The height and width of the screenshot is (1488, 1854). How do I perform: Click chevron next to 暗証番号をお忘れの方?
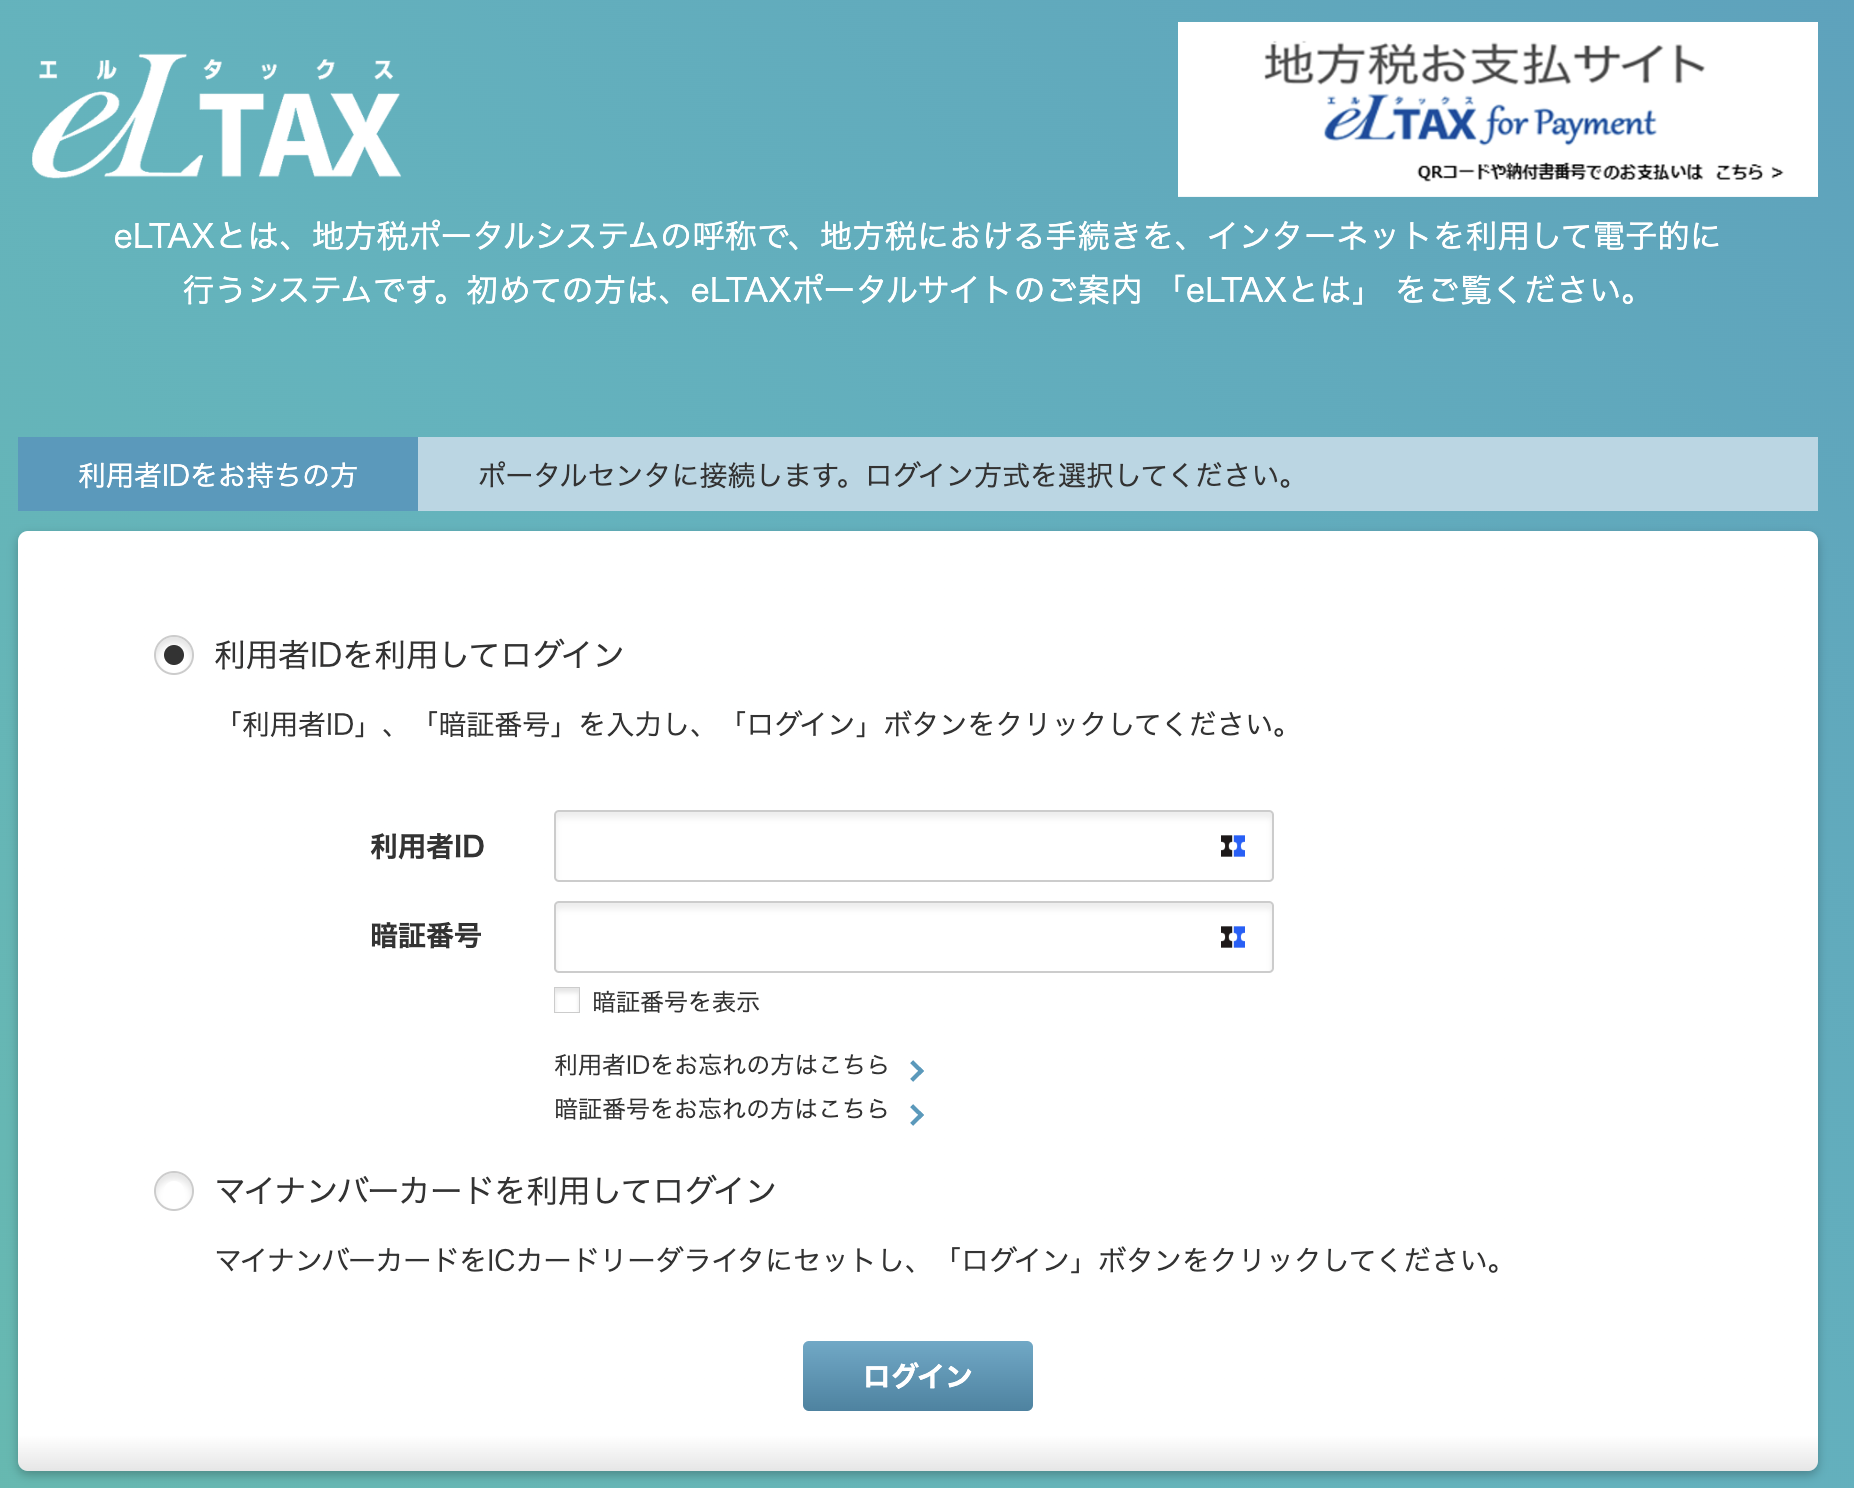[x=916, y=1115]
